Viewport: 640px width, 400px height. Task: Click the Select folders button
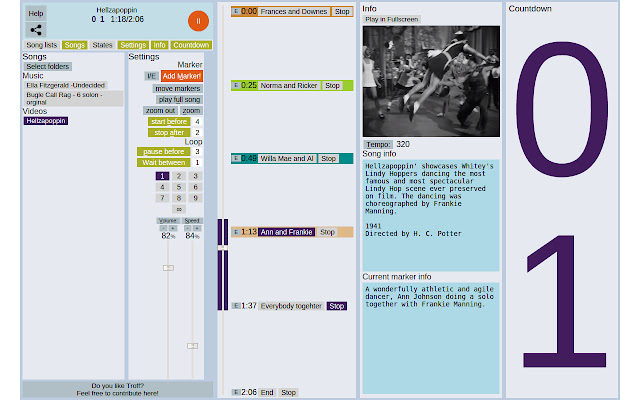pos(48,66)
